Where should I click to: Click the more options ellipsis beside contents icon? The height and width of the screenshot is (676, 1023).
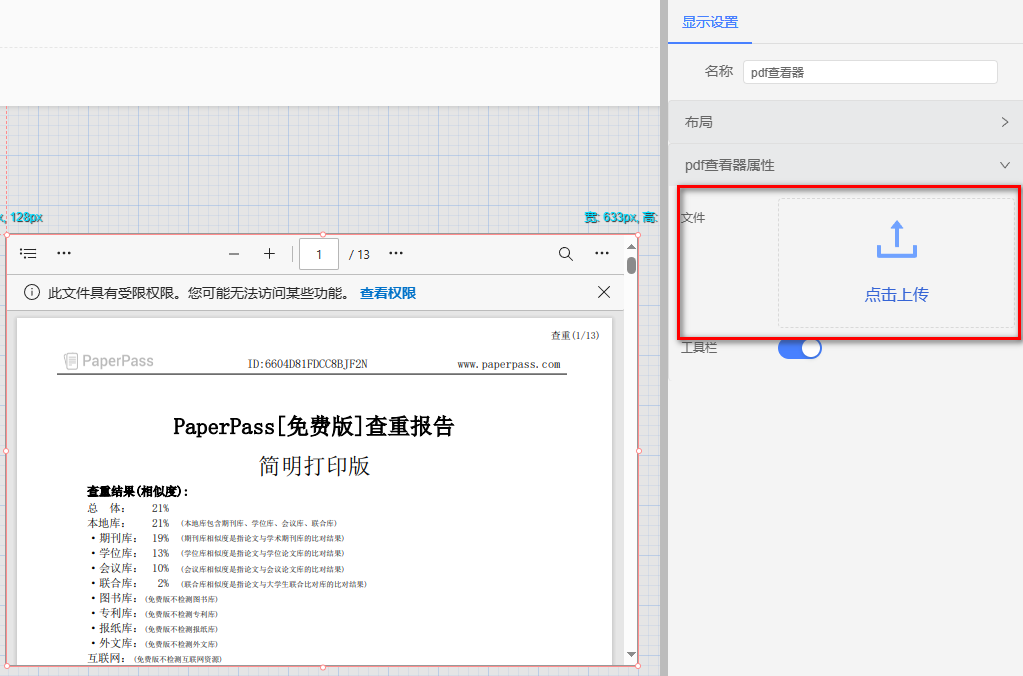coord(64,253)
